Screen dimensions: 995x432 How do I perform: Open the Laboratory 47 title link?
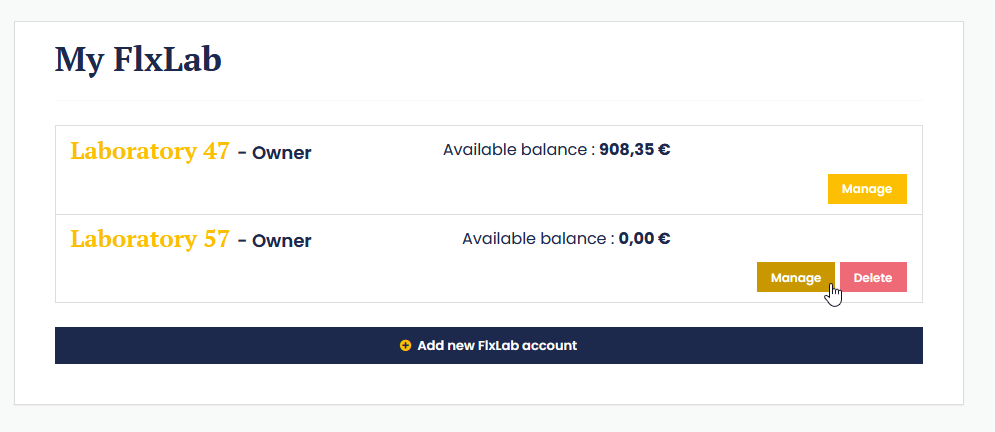point(149,152)
